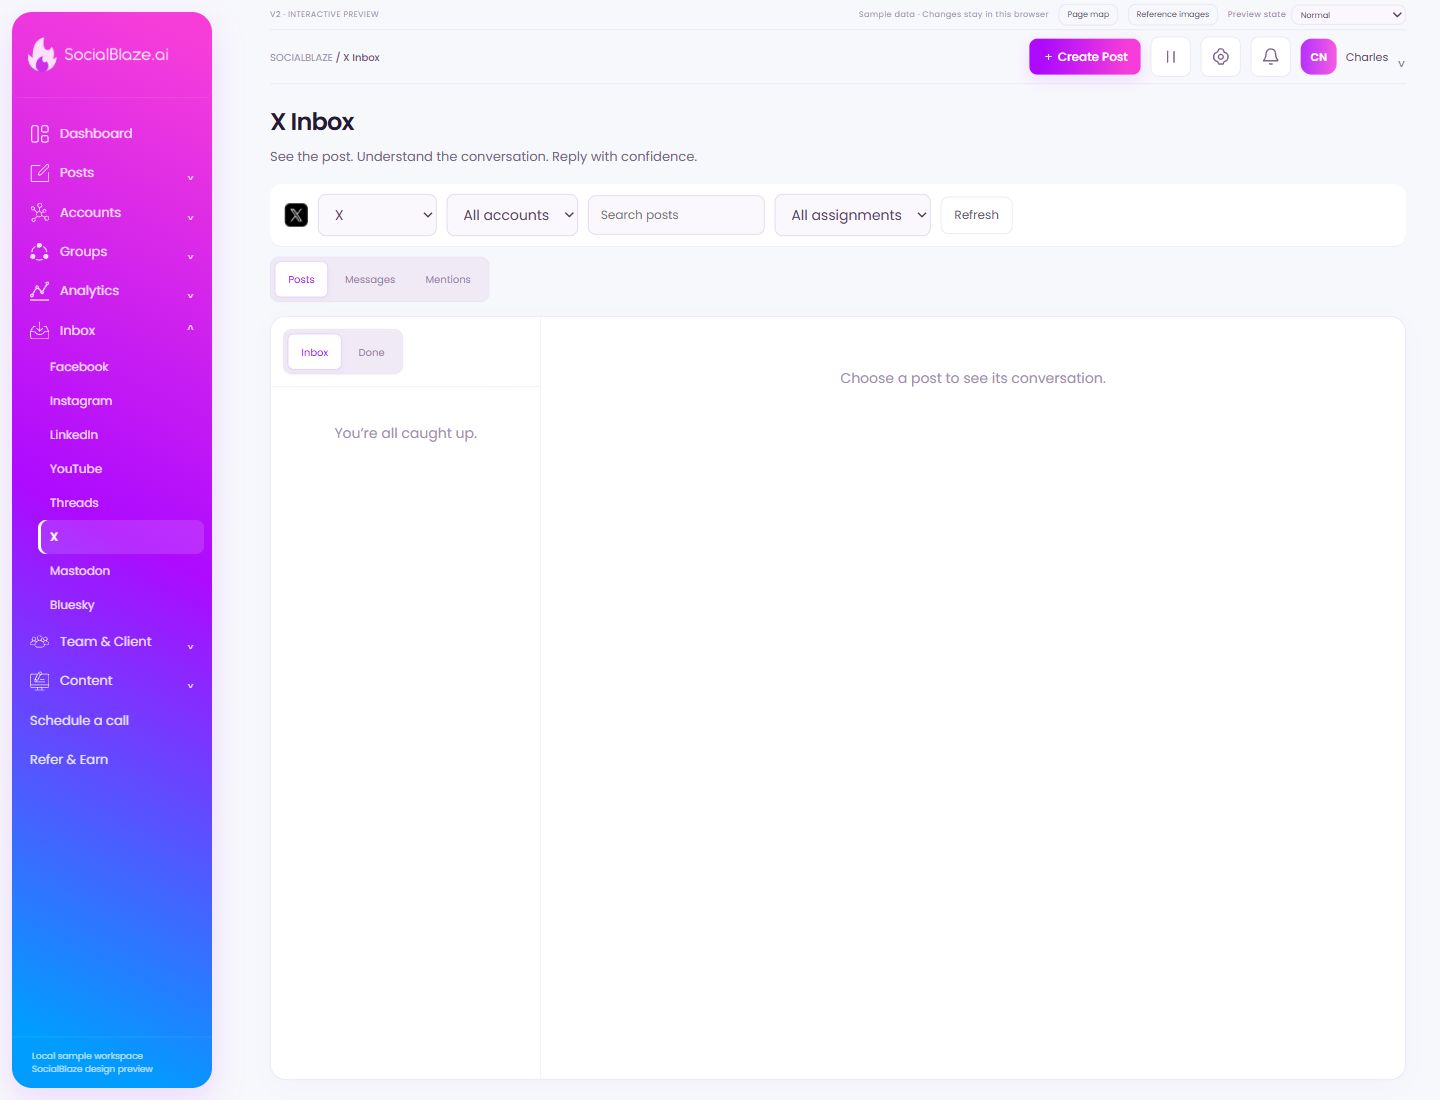Select the Inbox sub-tab

[x=314, y=352]
